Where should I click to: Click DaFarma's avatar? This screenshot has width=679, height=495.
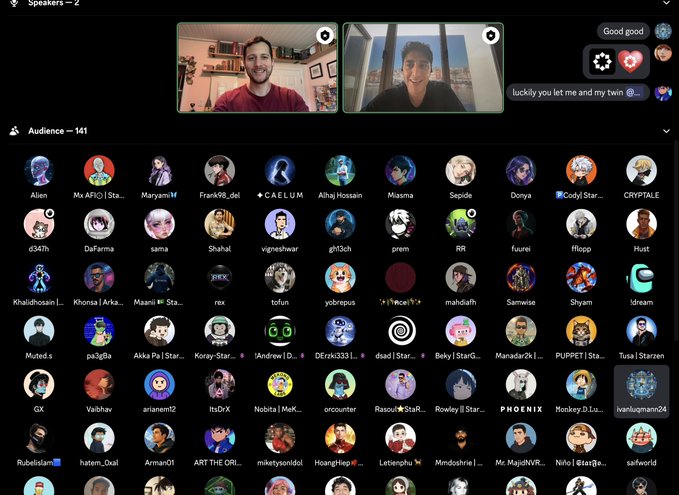tap(99, 224)
